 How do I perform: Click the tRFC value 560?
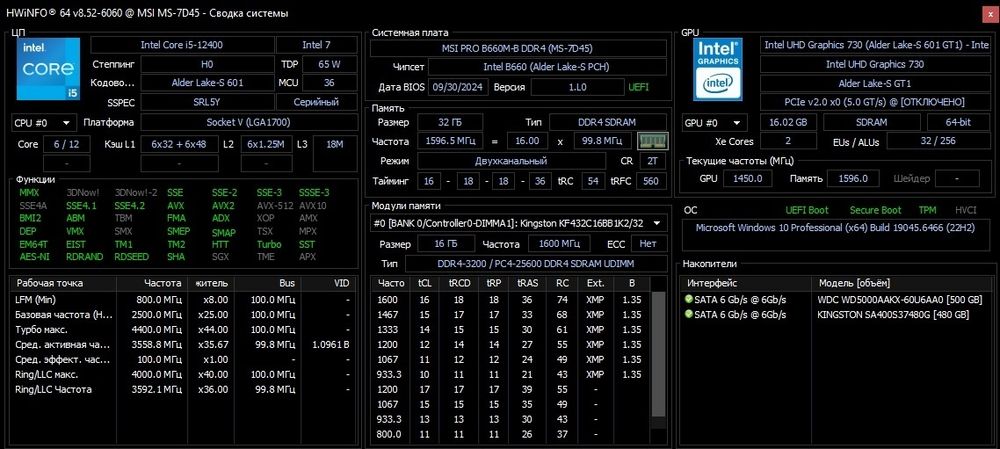click(651, 181)
